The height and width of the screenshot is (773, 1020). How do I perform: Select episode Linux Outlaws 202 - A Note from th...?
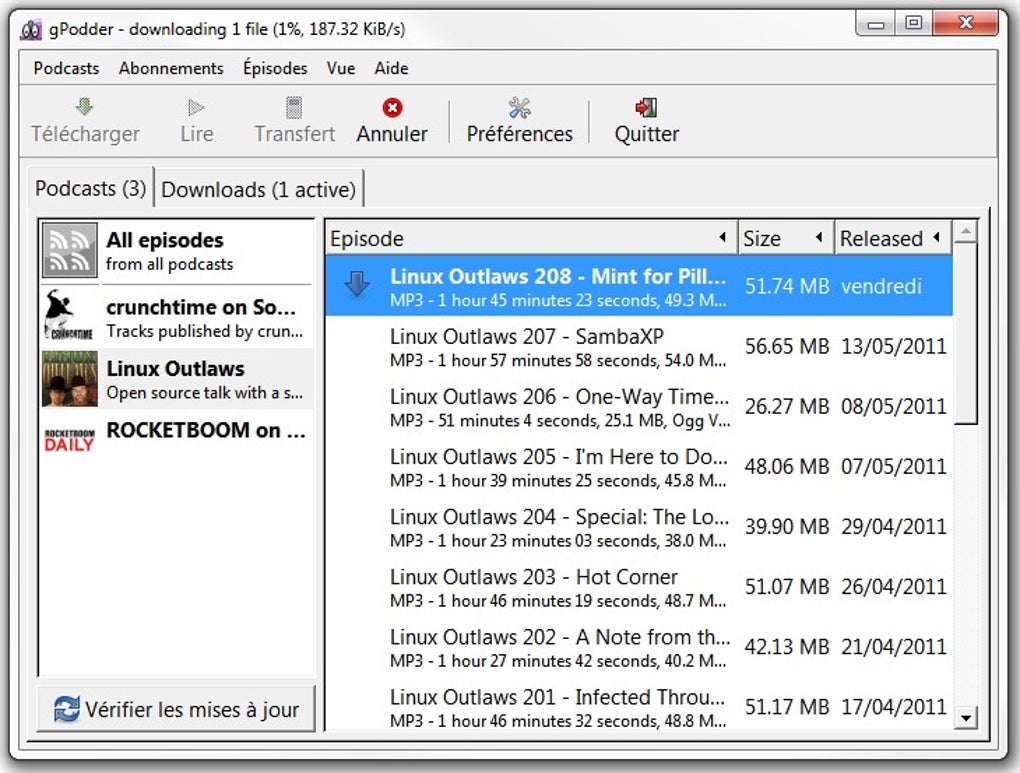coord(639,647)
